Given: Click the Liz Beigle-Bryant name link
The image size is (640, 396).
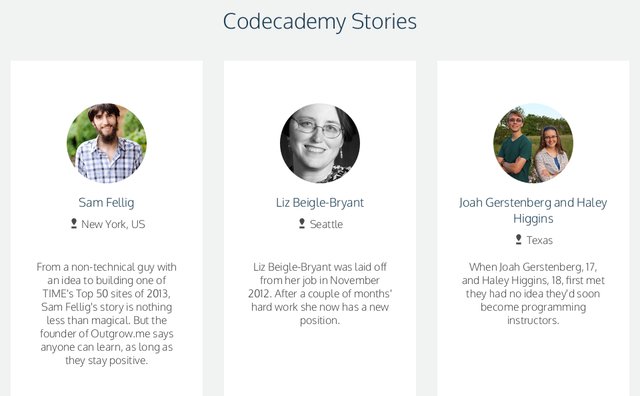Looking at the screenshot, I should (x=320, y=202).
